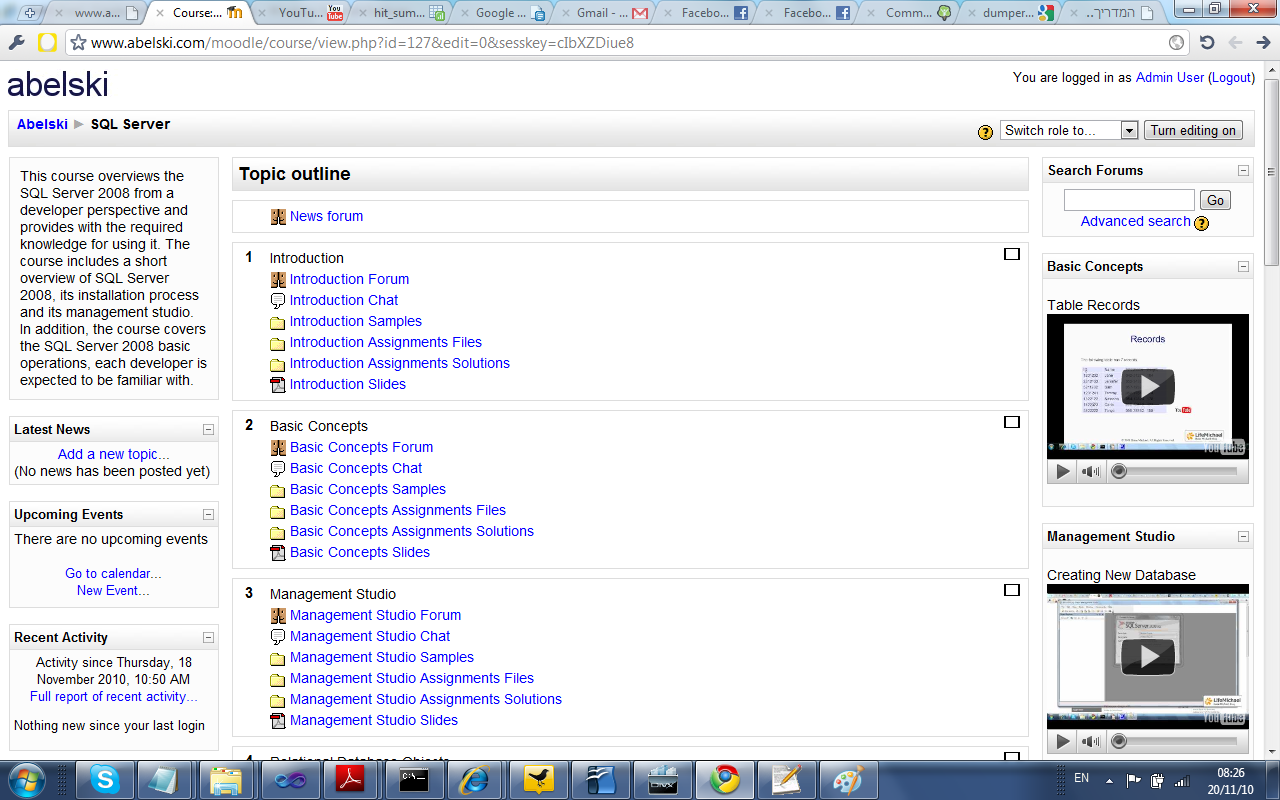Click the Management Studio Slides PDF icon
The width and height of the screenshot is (1280, 800).
[x=278, y=720]
